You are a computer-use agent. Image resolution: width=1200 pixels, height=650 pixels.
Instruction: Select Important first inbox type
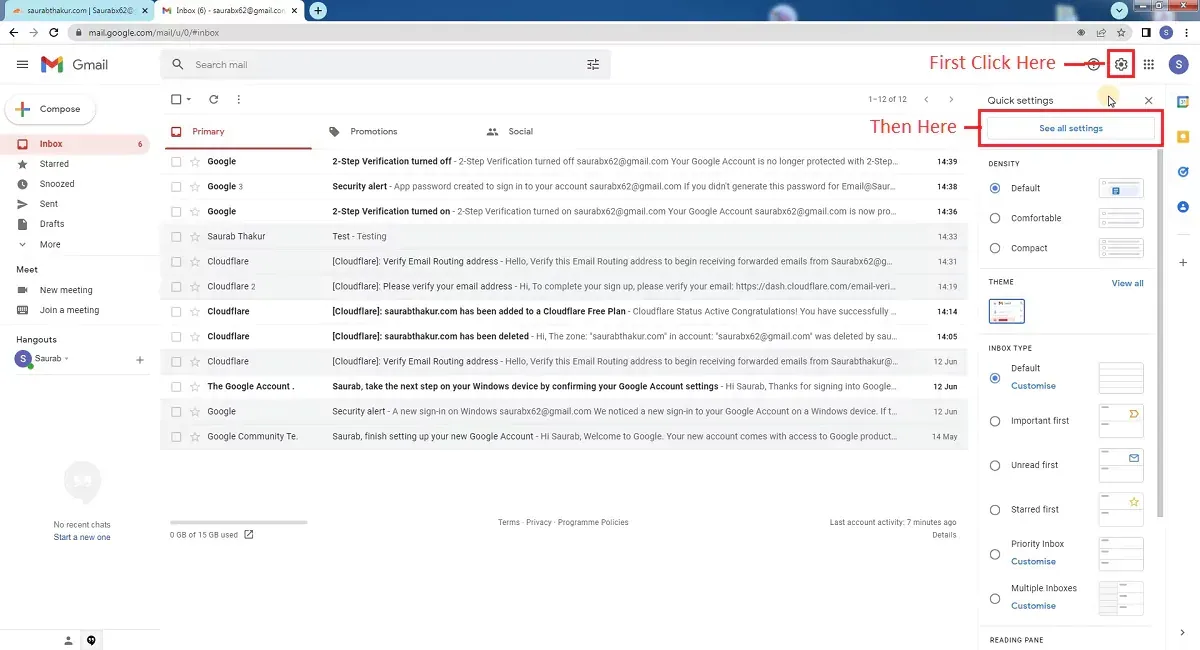point(994,421)
